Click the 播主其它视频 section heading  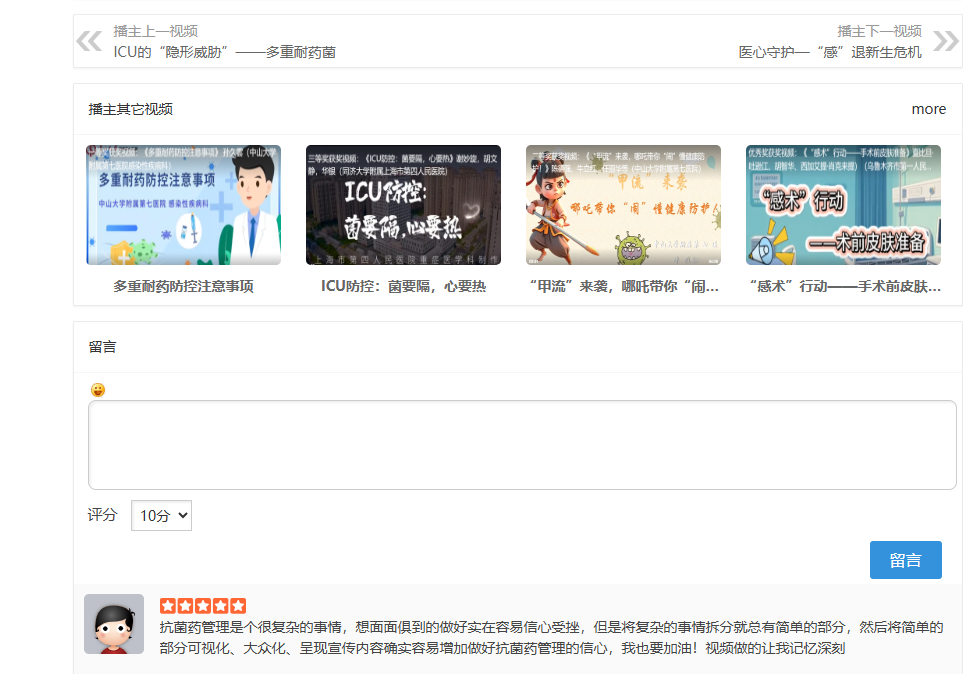[x=130, y=109]
